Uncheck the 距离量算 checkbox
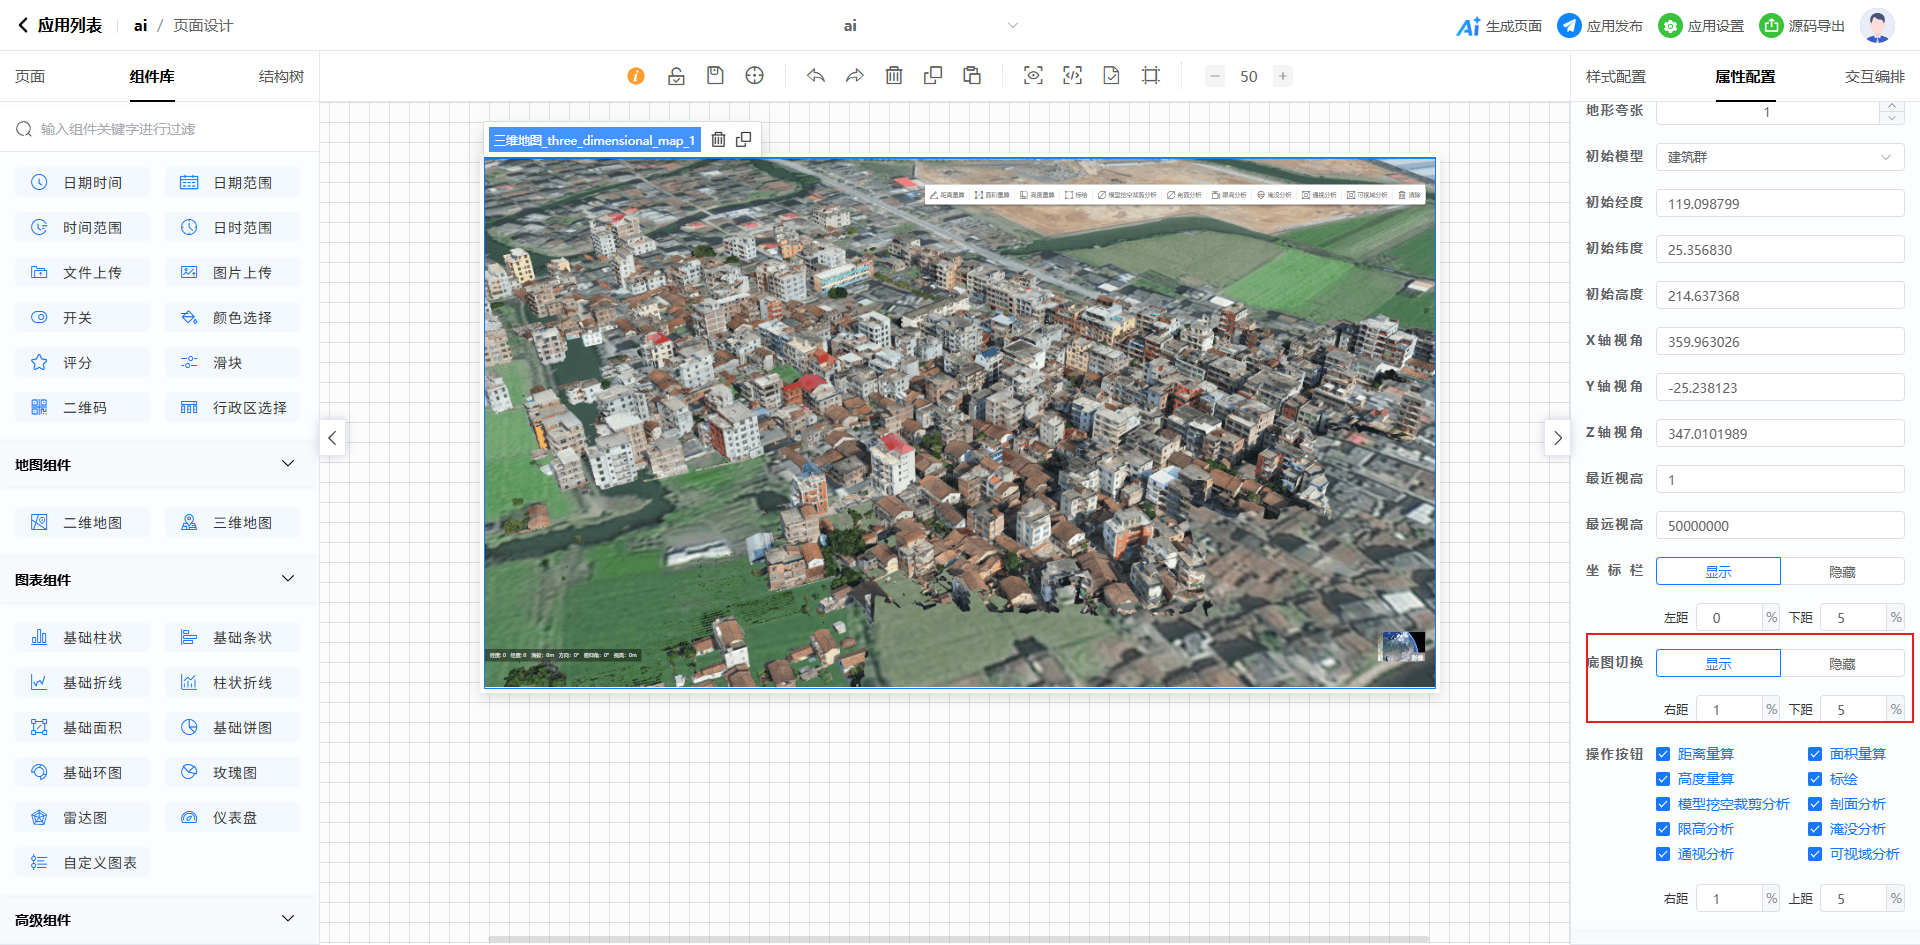The height and width of the screenshot is (945, 1920). coord(1663,754)
